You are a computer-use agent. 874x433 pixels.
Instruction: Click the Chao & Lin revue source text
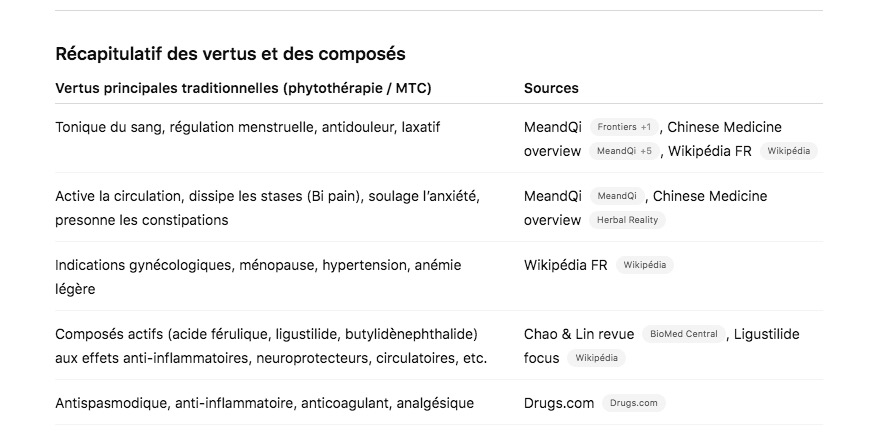coord(579,334)
